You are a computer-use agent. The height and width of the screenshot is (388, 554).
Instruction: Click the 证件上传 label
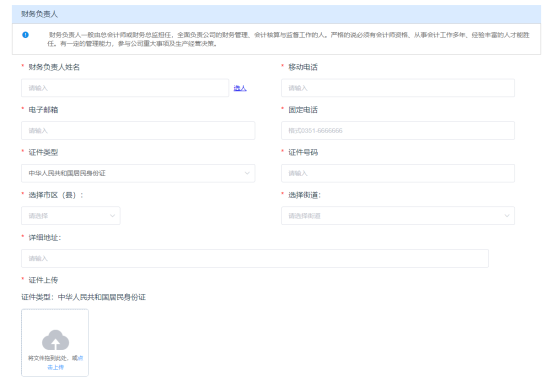click(43, 280)
